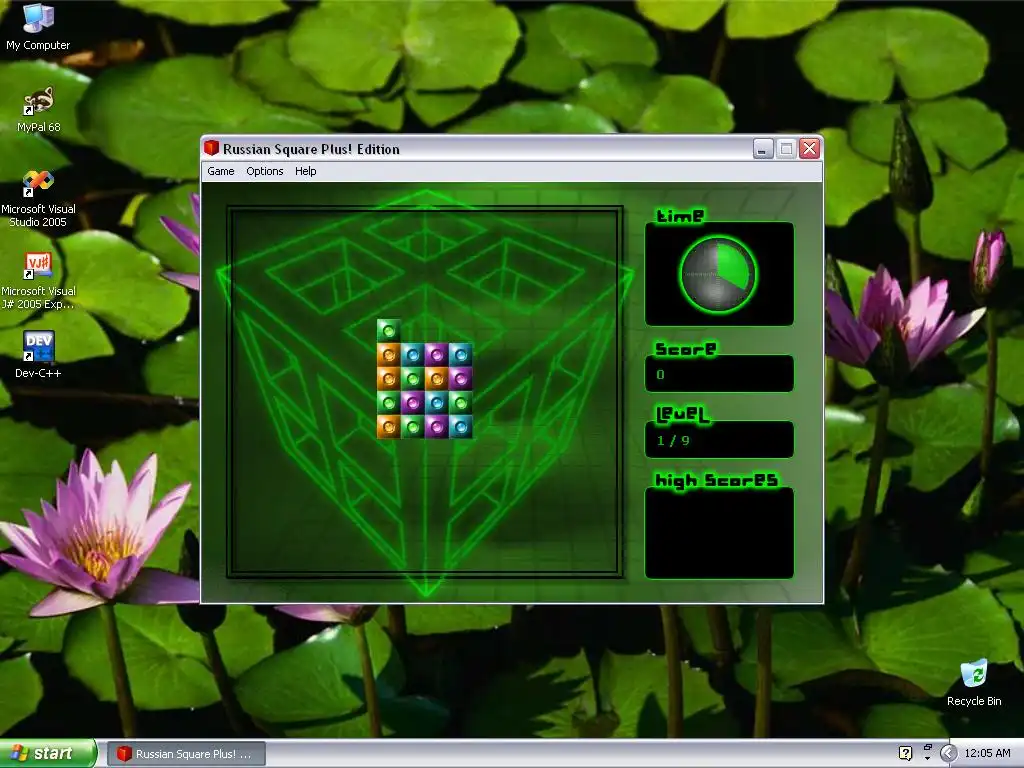Click the blue block at the stack's bottom-right corner
The width and height of the screenshot is (1024, 768).
point(460,427)
